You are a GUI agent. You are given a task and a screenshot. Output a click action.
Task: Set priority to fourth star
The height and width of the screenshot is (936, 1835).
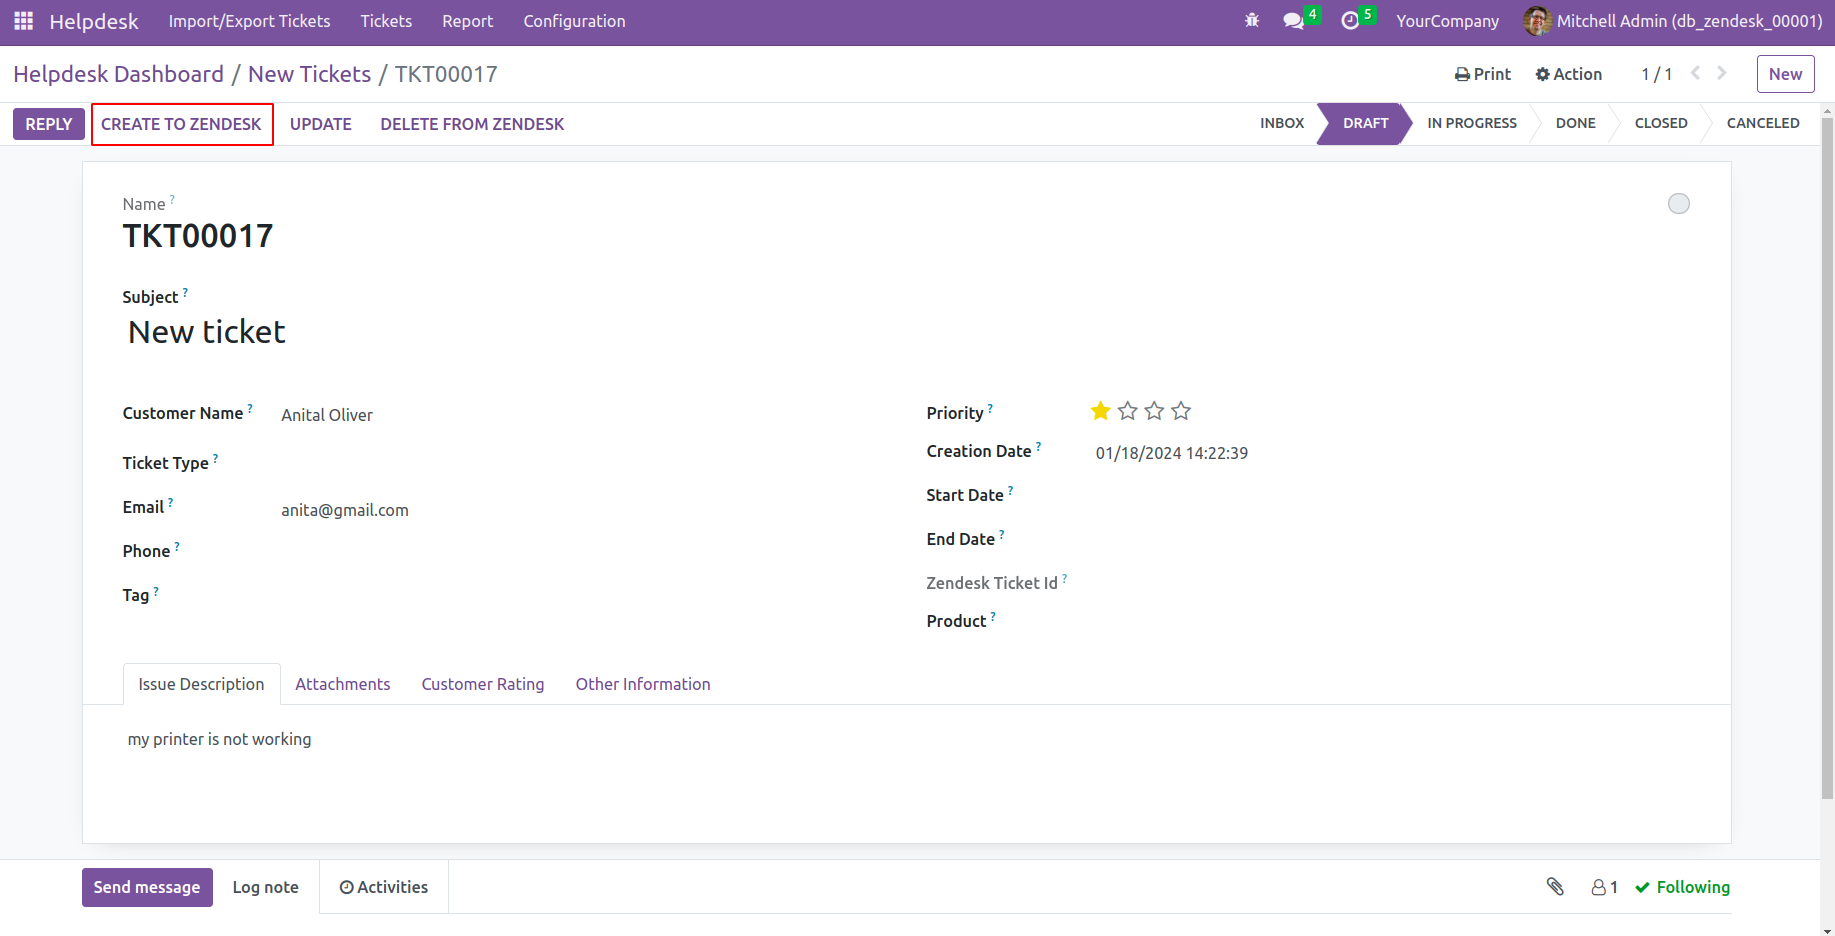(1181, 411)
